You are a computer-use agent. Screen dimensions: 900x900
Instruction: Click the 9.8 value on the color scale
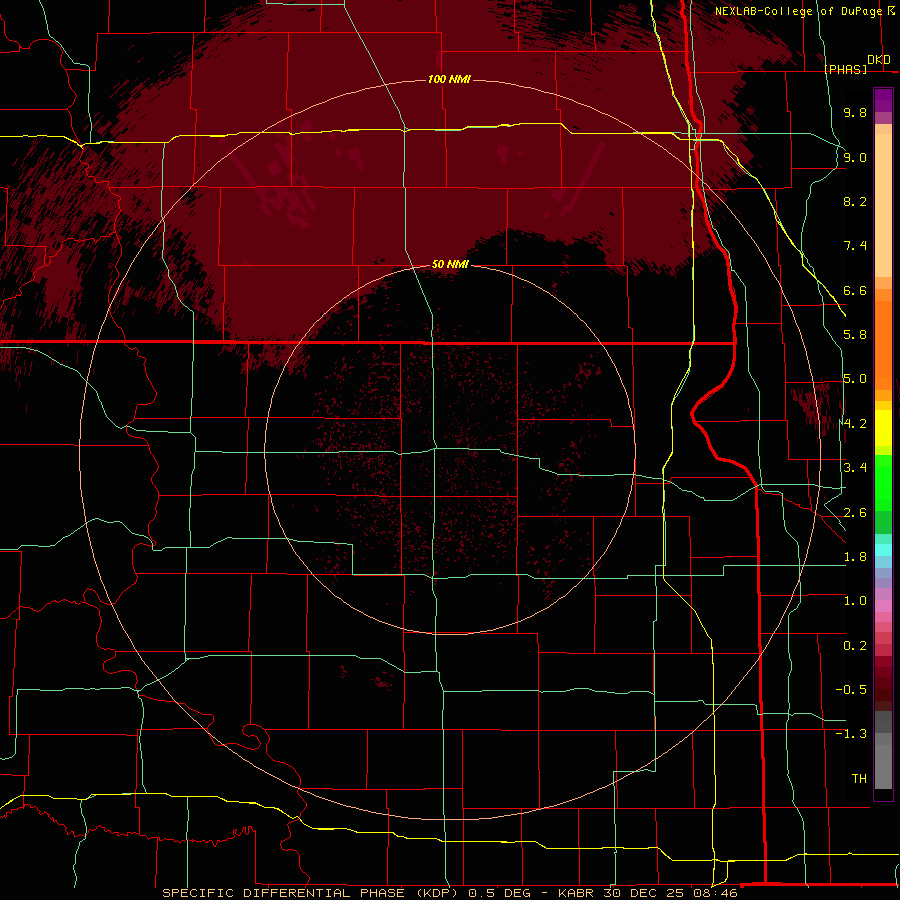click(x=855, y=112)
